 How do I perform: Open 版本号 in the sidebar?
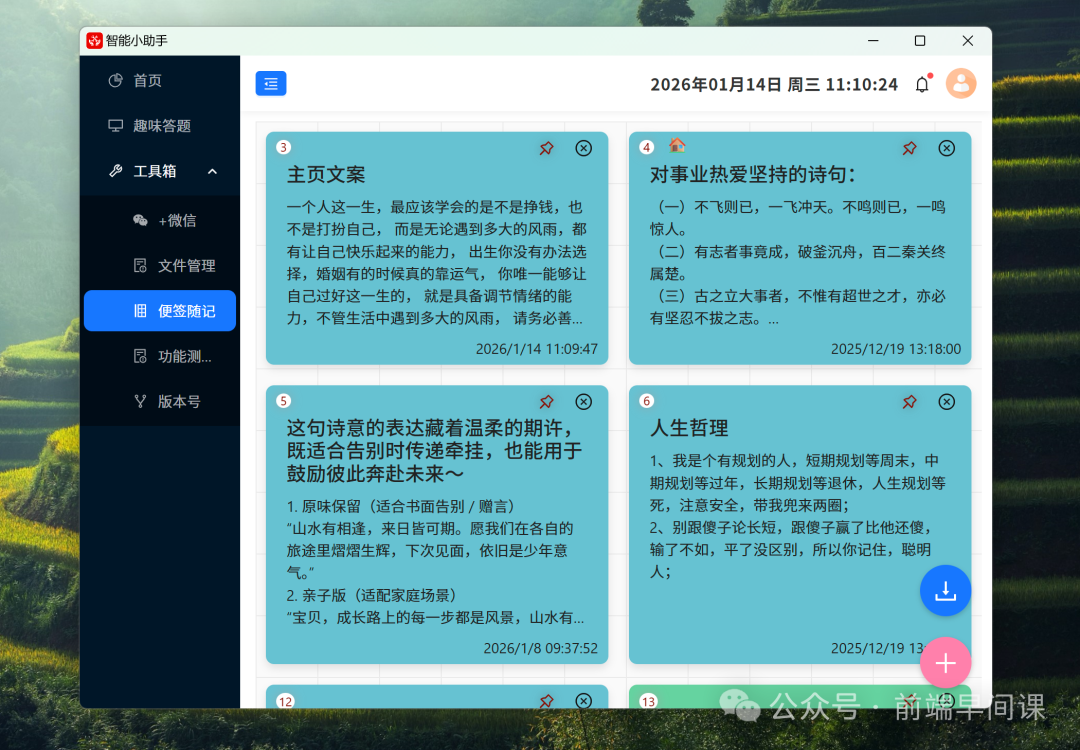[160, 402]
